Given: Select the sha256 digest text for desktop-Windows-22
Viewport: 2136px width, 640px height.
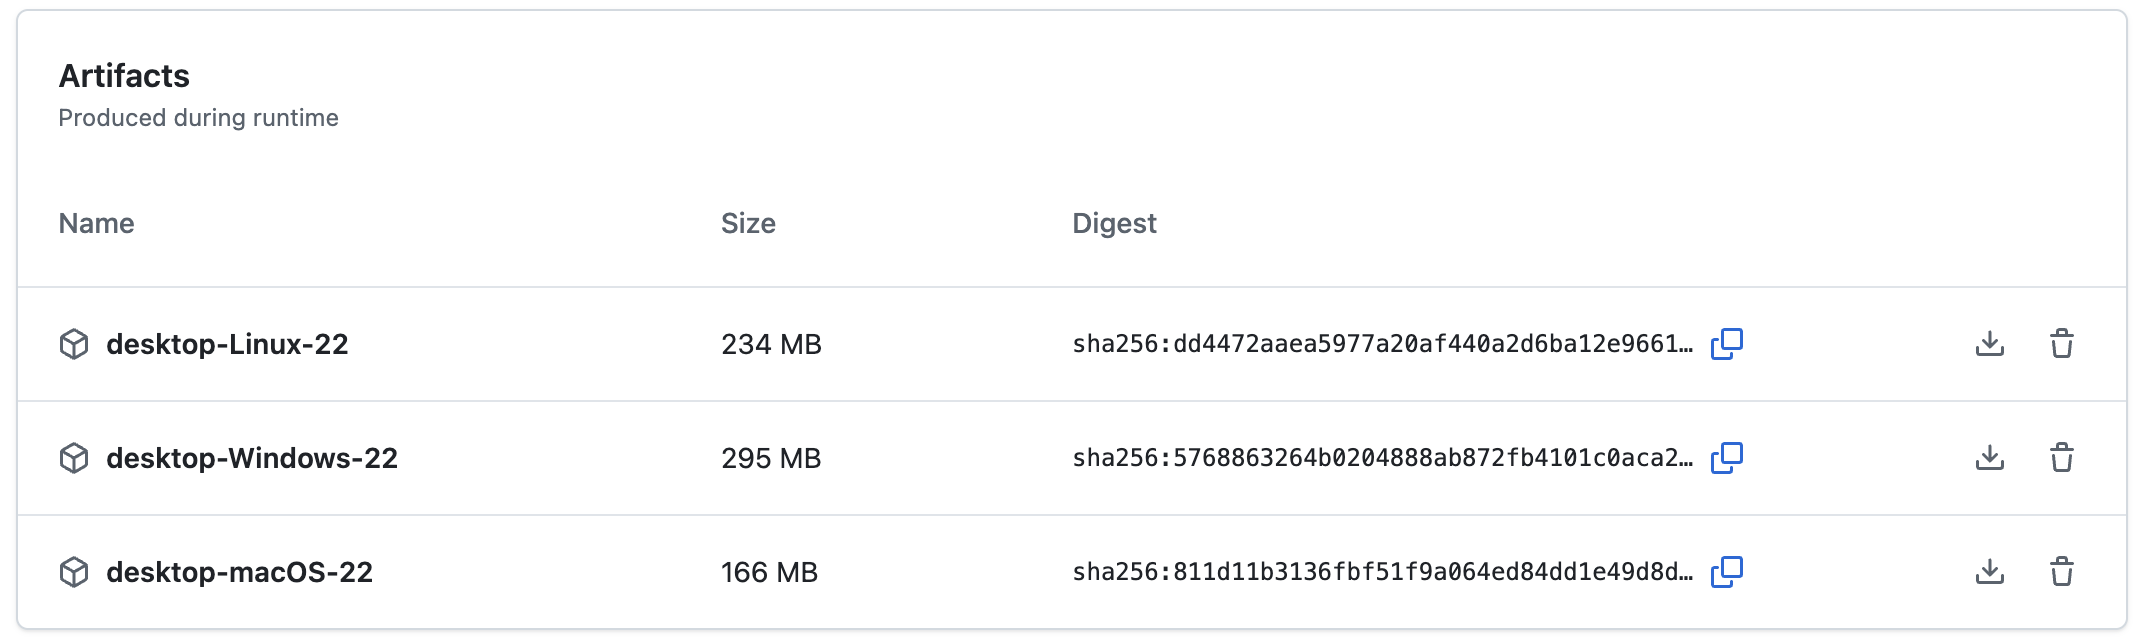Looking at the screenshot, I should pyautogui.click(x=1383, y=458).
